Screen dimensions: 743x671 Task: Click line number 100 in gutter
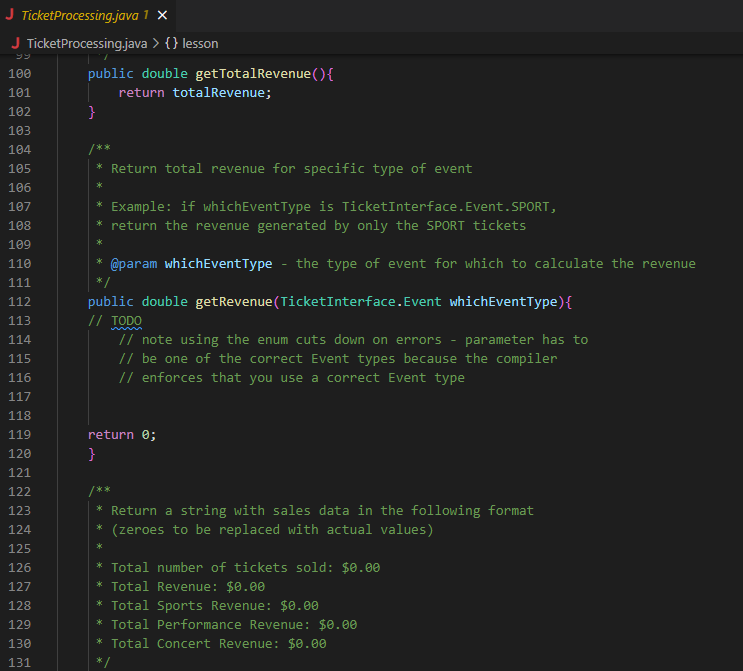[20, 74]
